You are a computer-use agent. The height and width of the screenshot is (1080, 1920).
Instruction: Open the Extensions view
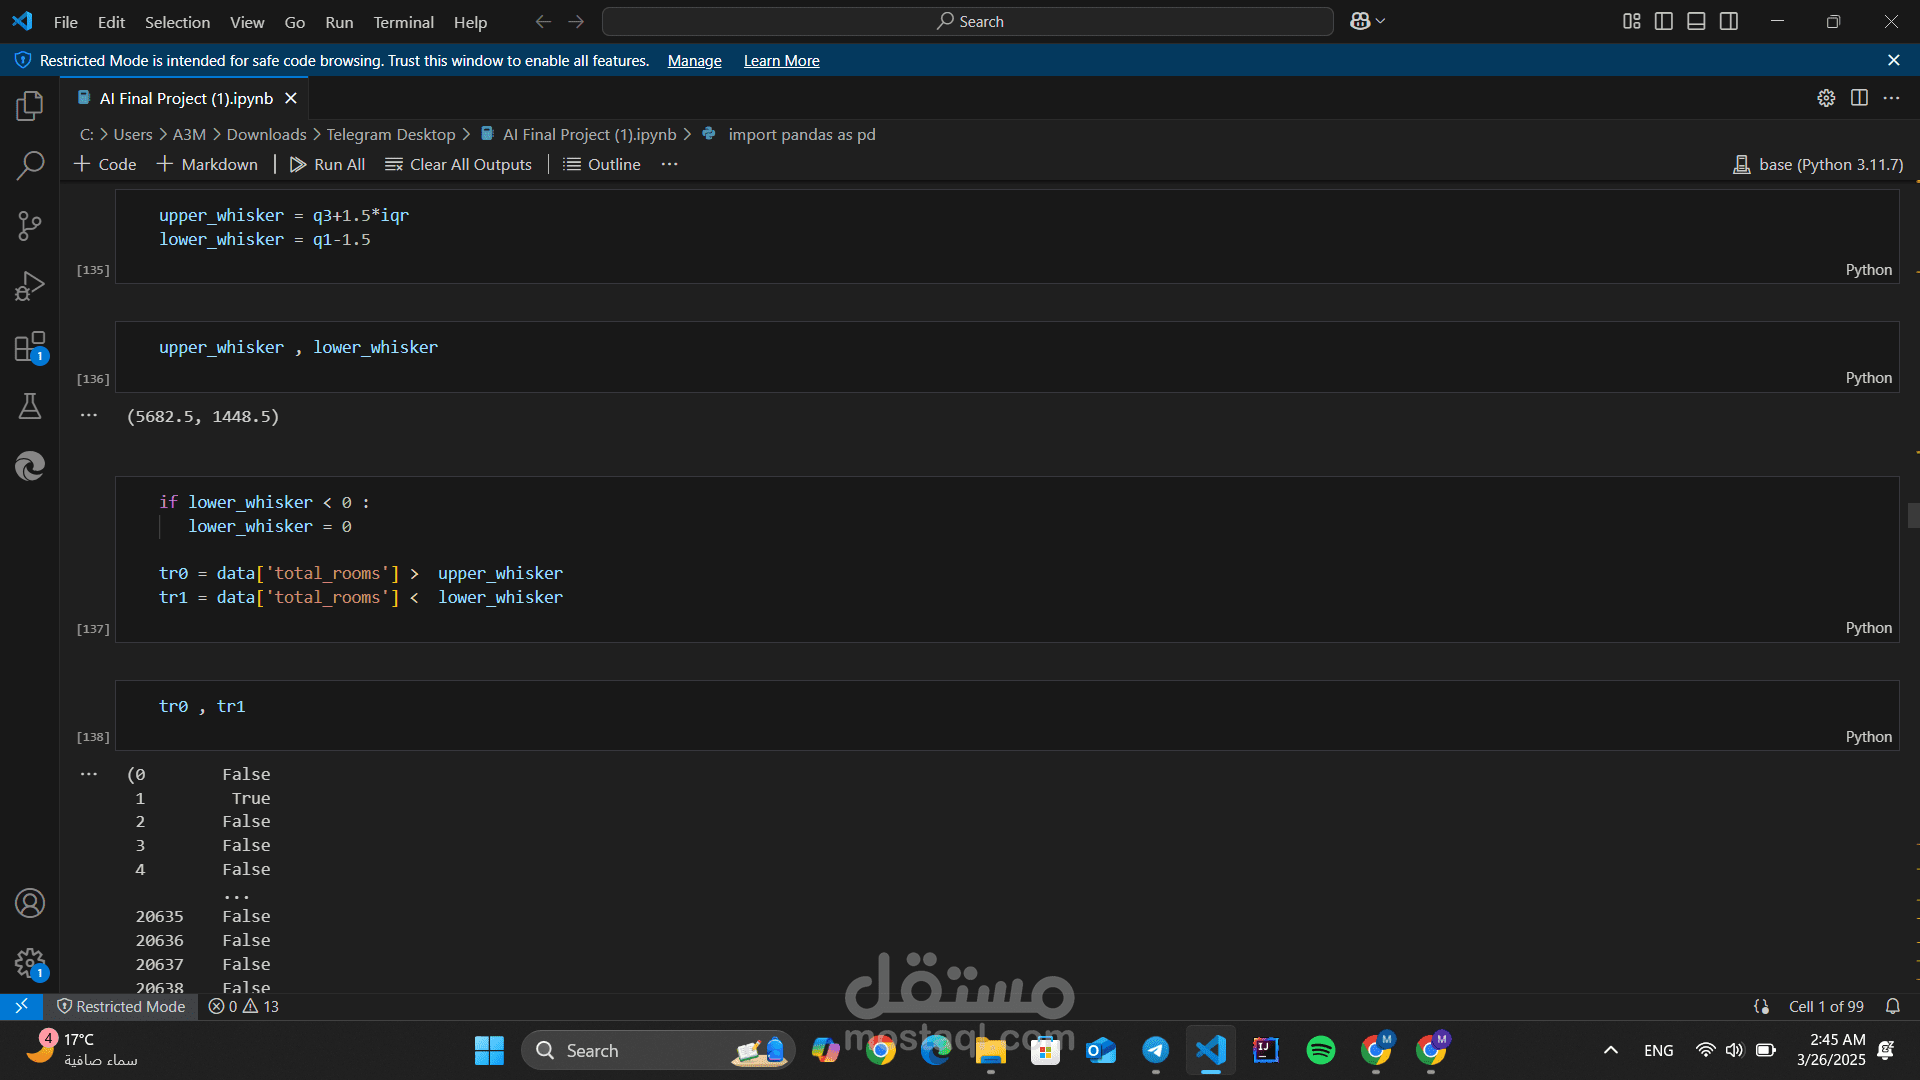tap(30, 347)
